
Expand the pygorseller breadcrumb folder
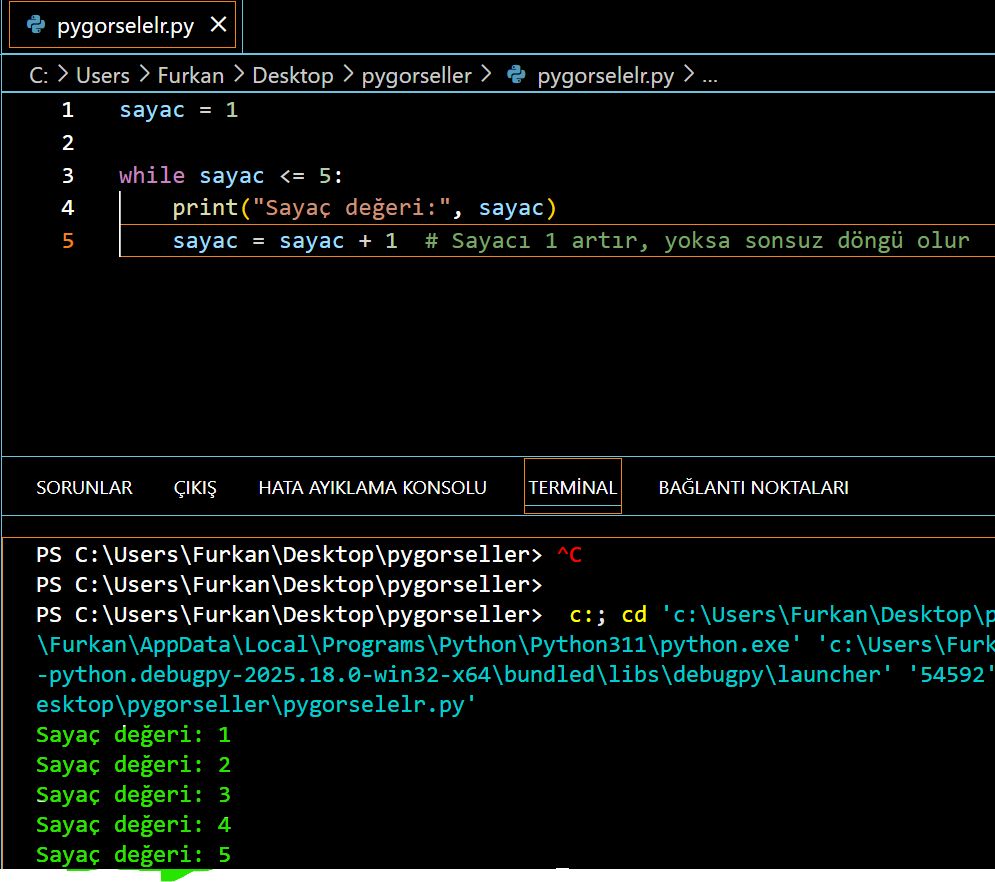click(x=416, y=75)
